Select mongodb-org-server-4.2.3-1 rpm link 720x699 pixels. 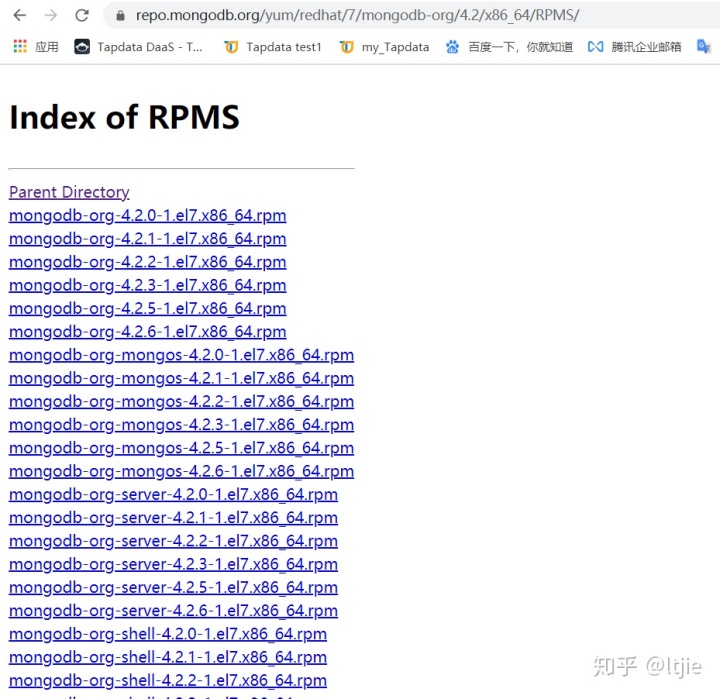[173, 564]
